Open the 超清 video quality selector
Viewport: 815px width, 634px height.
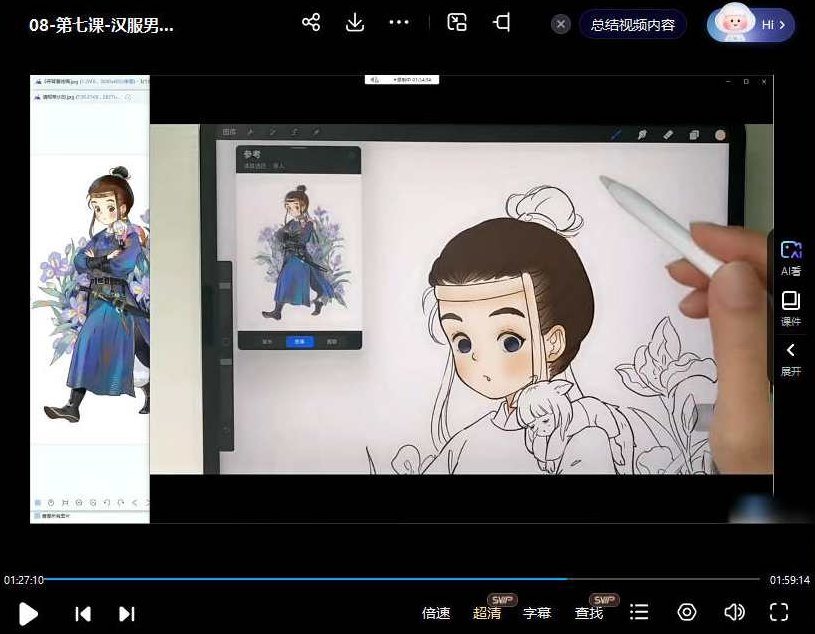pyautogui.click(x=487, y=613)
